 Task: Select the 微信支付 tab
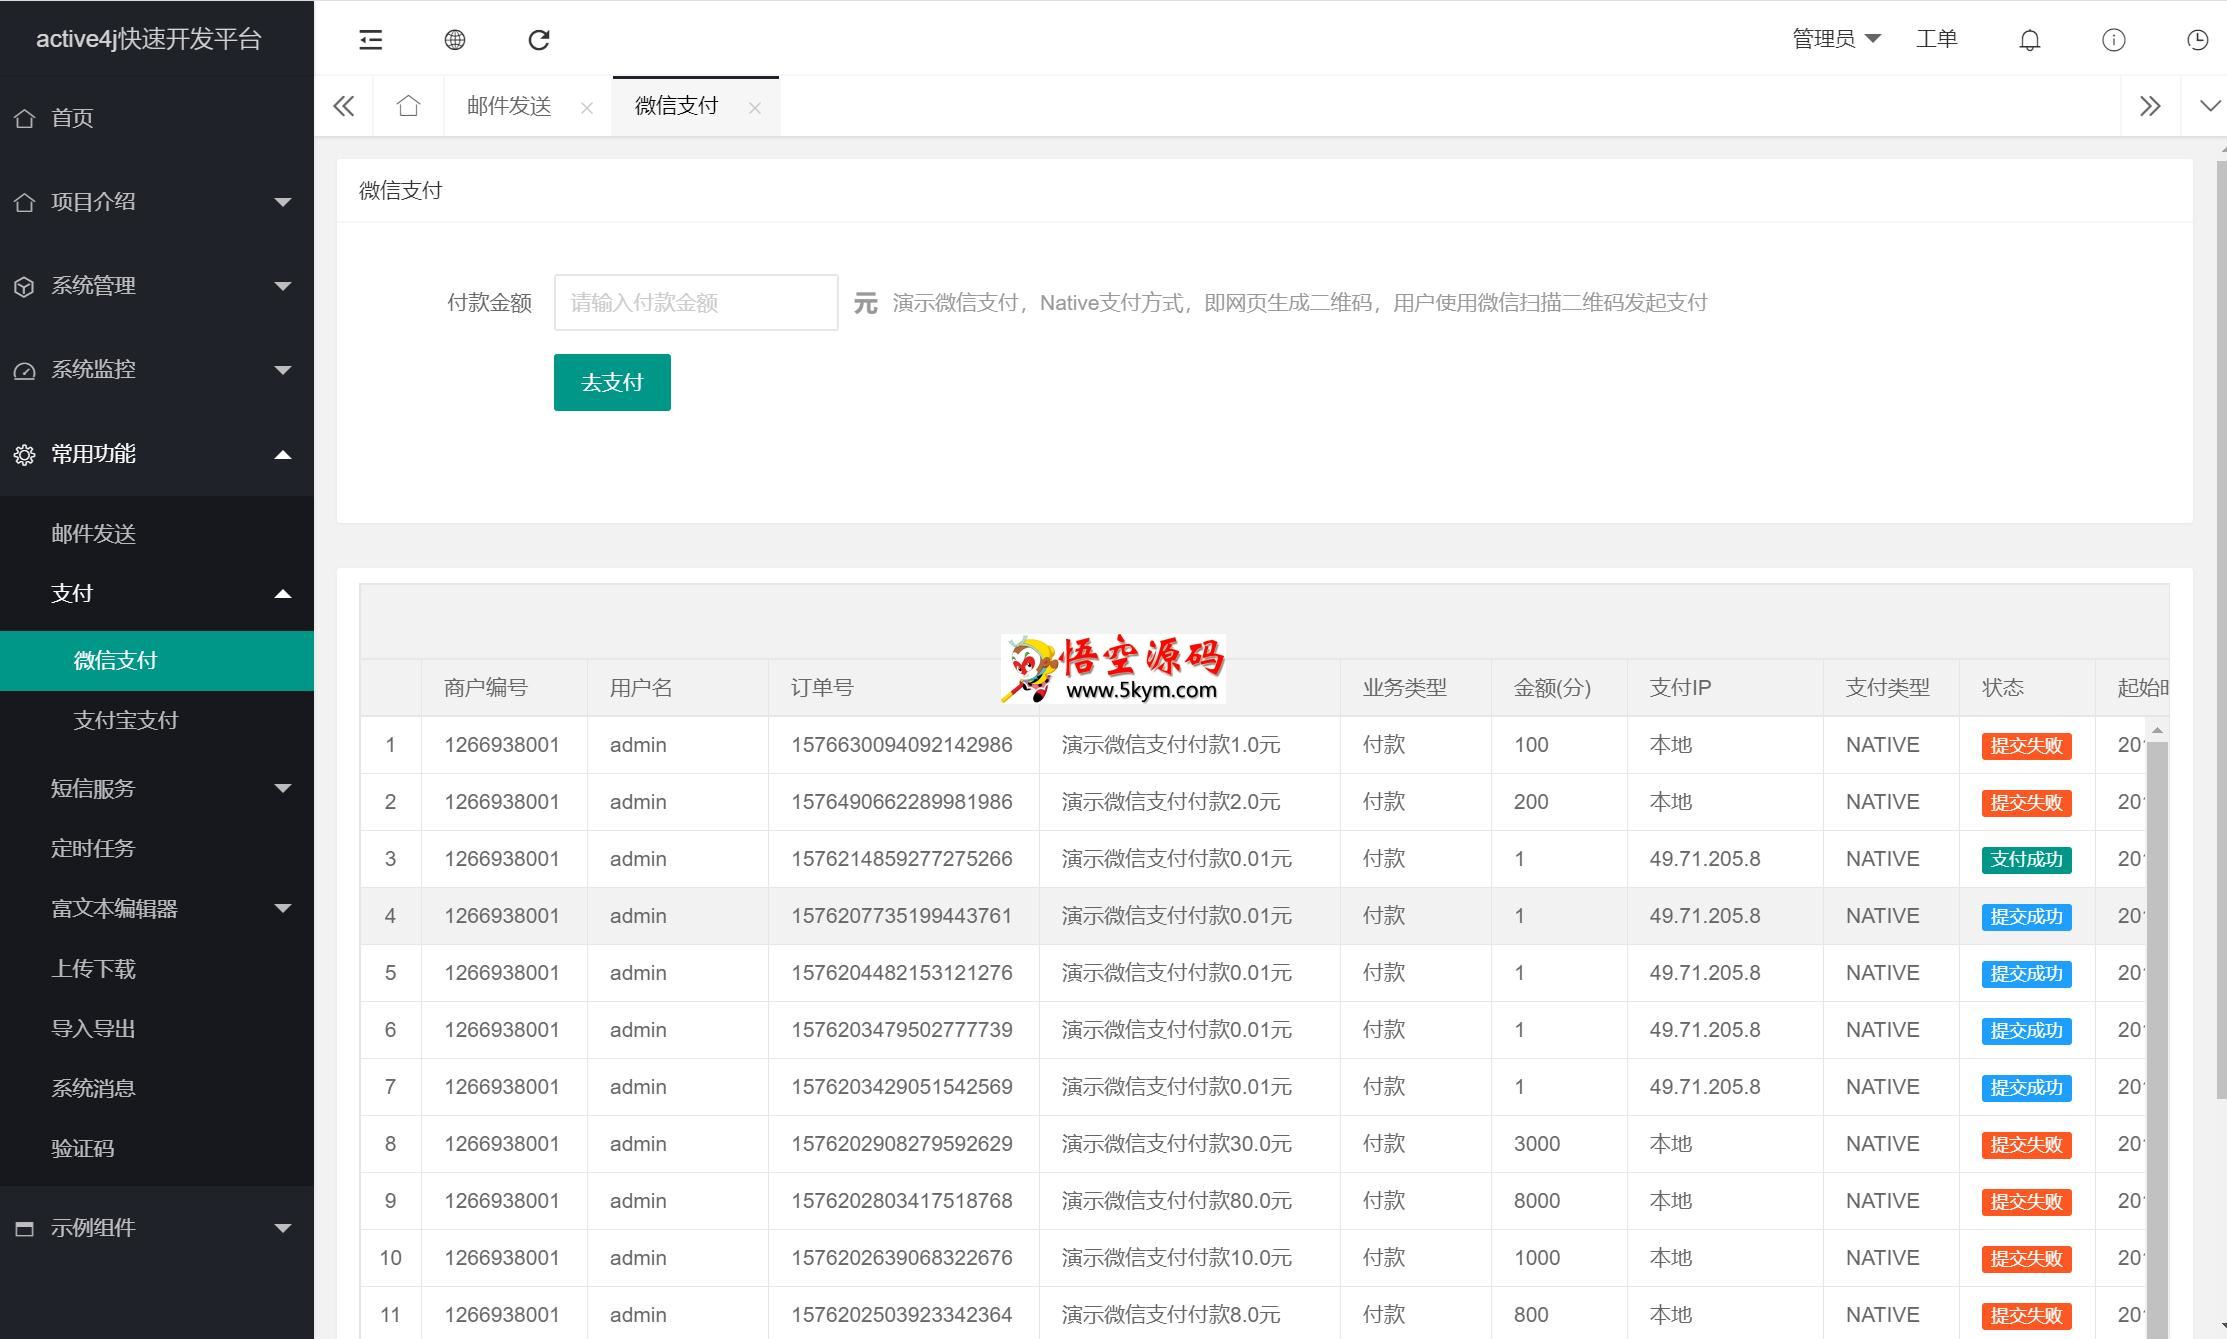(677, 106)
